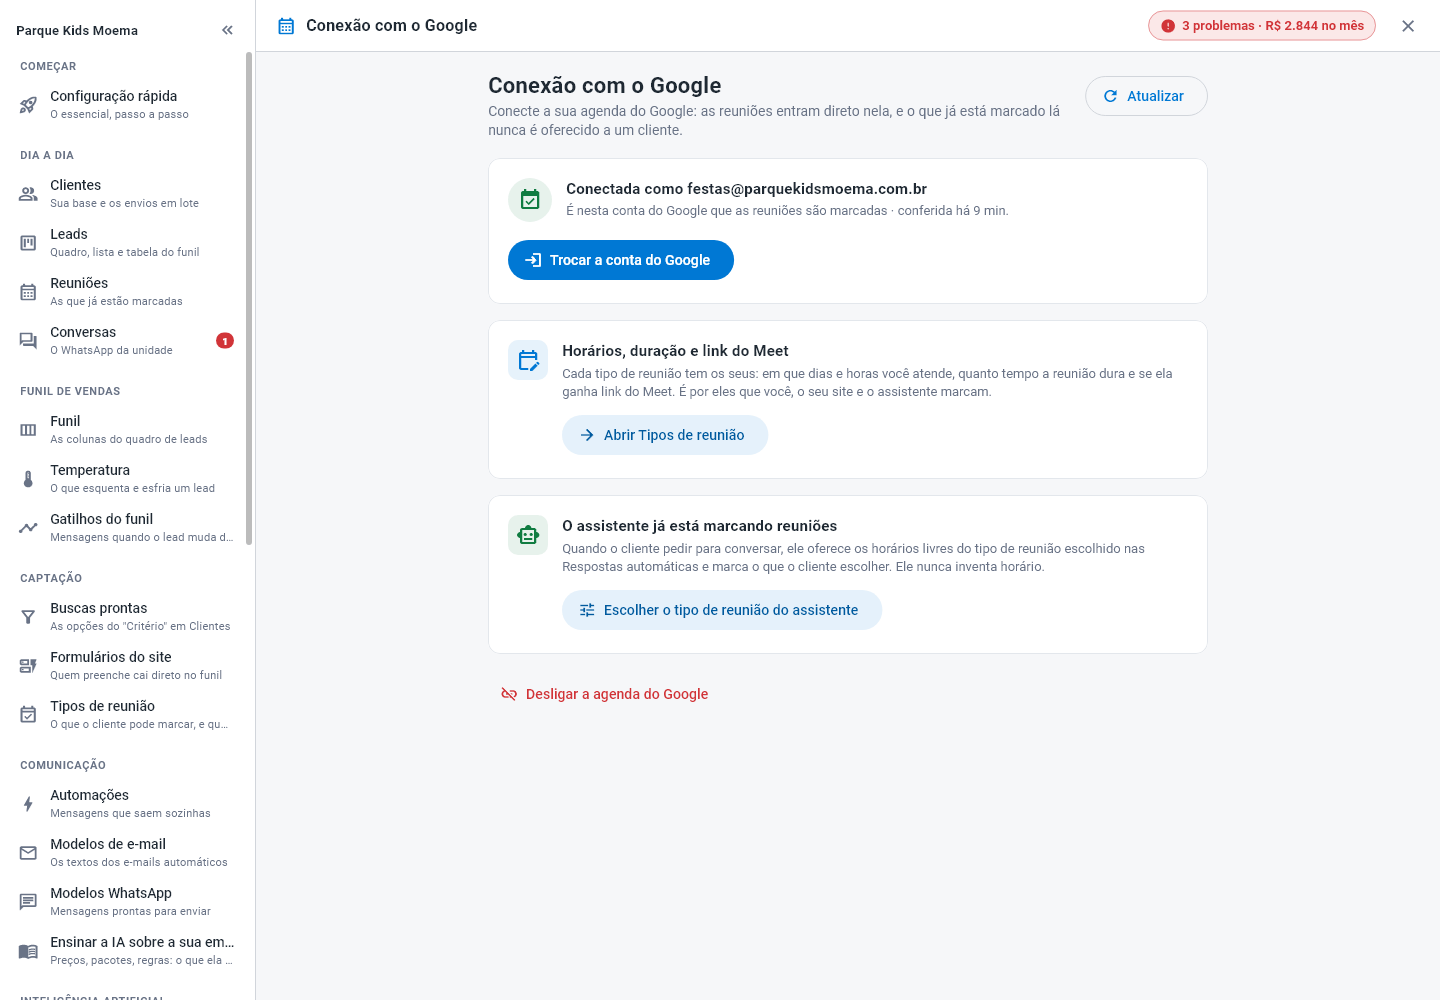Click the rocket icon for Configuração rápida
1440x1000 pixels.
[x=28, y=105]
